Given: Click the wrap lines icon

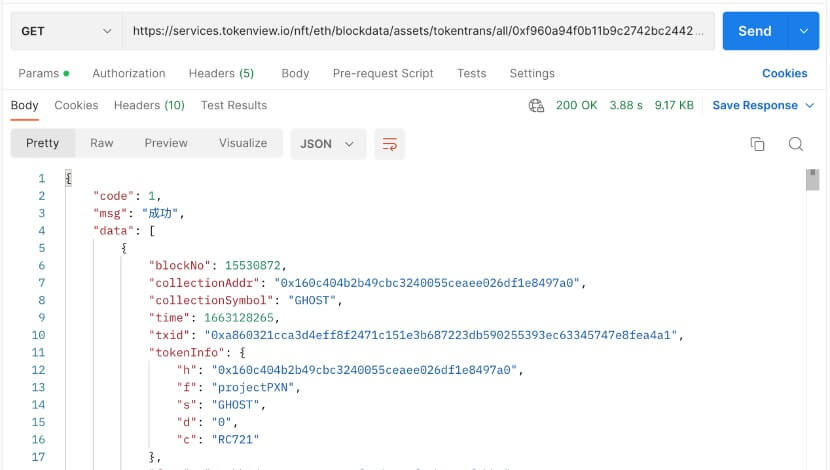Looking at the screenshot, I should click(x=390, y=144).
